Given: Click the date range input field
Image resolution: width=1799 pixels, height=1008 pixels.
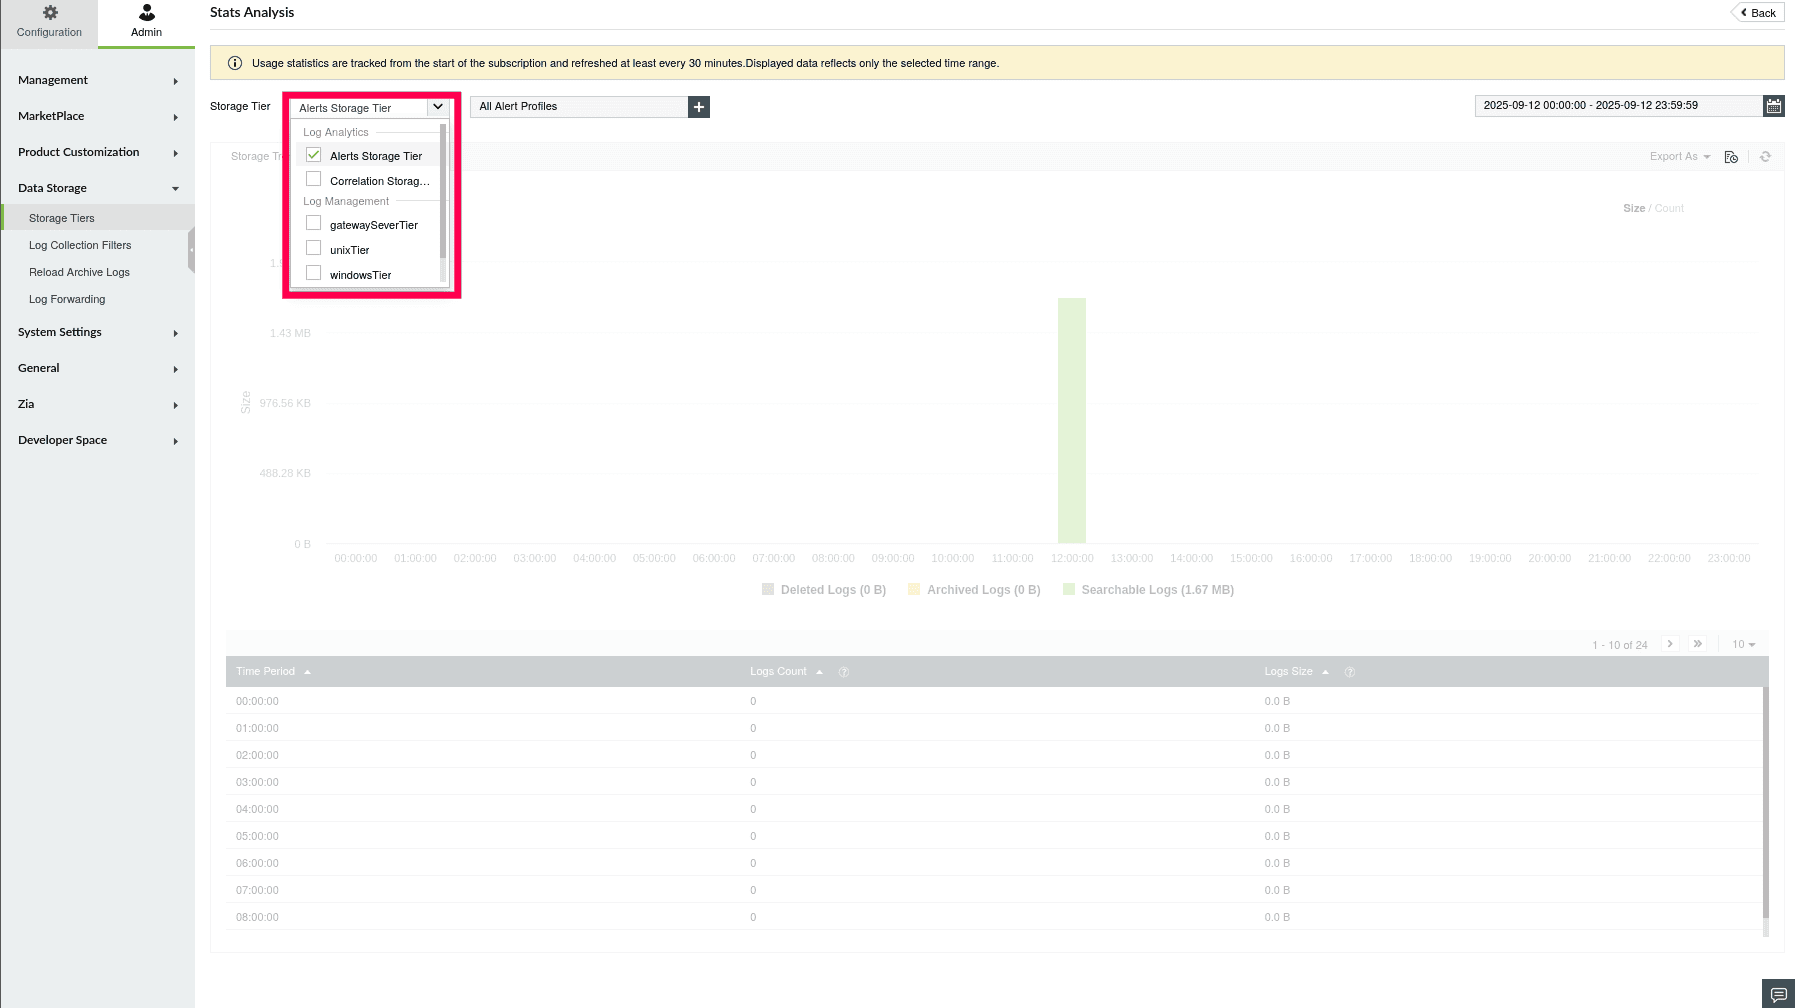Looking at the screenshot, I should [1618, 106].
